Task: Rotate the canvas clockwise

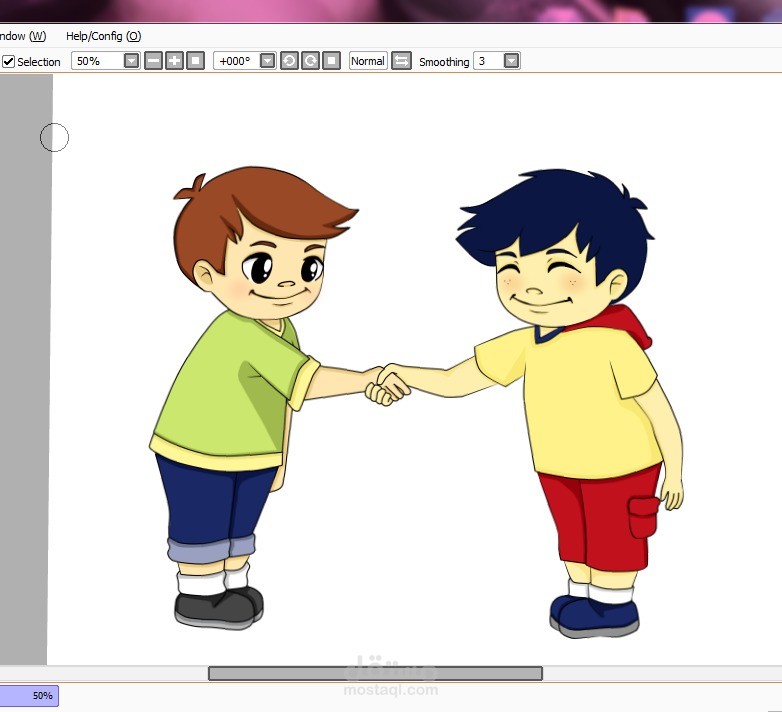Action: point(310,61)
